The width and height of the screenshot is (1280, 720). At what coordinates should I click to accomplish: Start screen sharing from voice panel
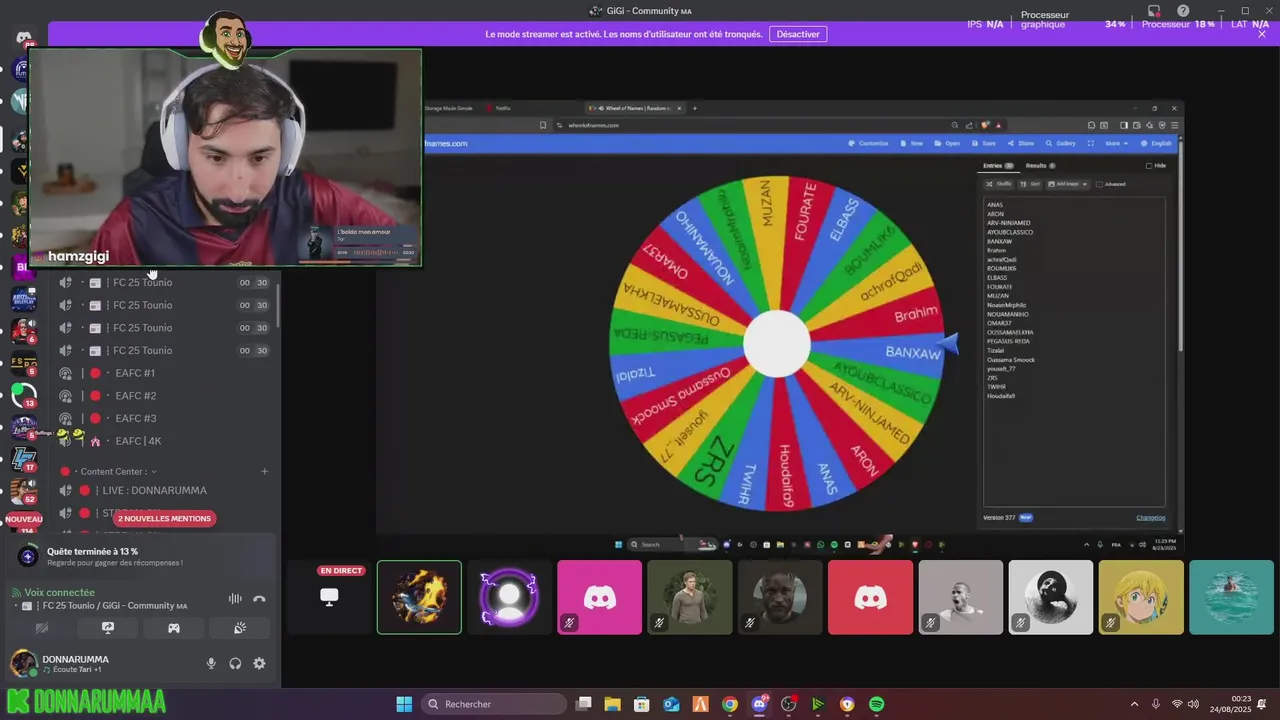tap(108, 628)
